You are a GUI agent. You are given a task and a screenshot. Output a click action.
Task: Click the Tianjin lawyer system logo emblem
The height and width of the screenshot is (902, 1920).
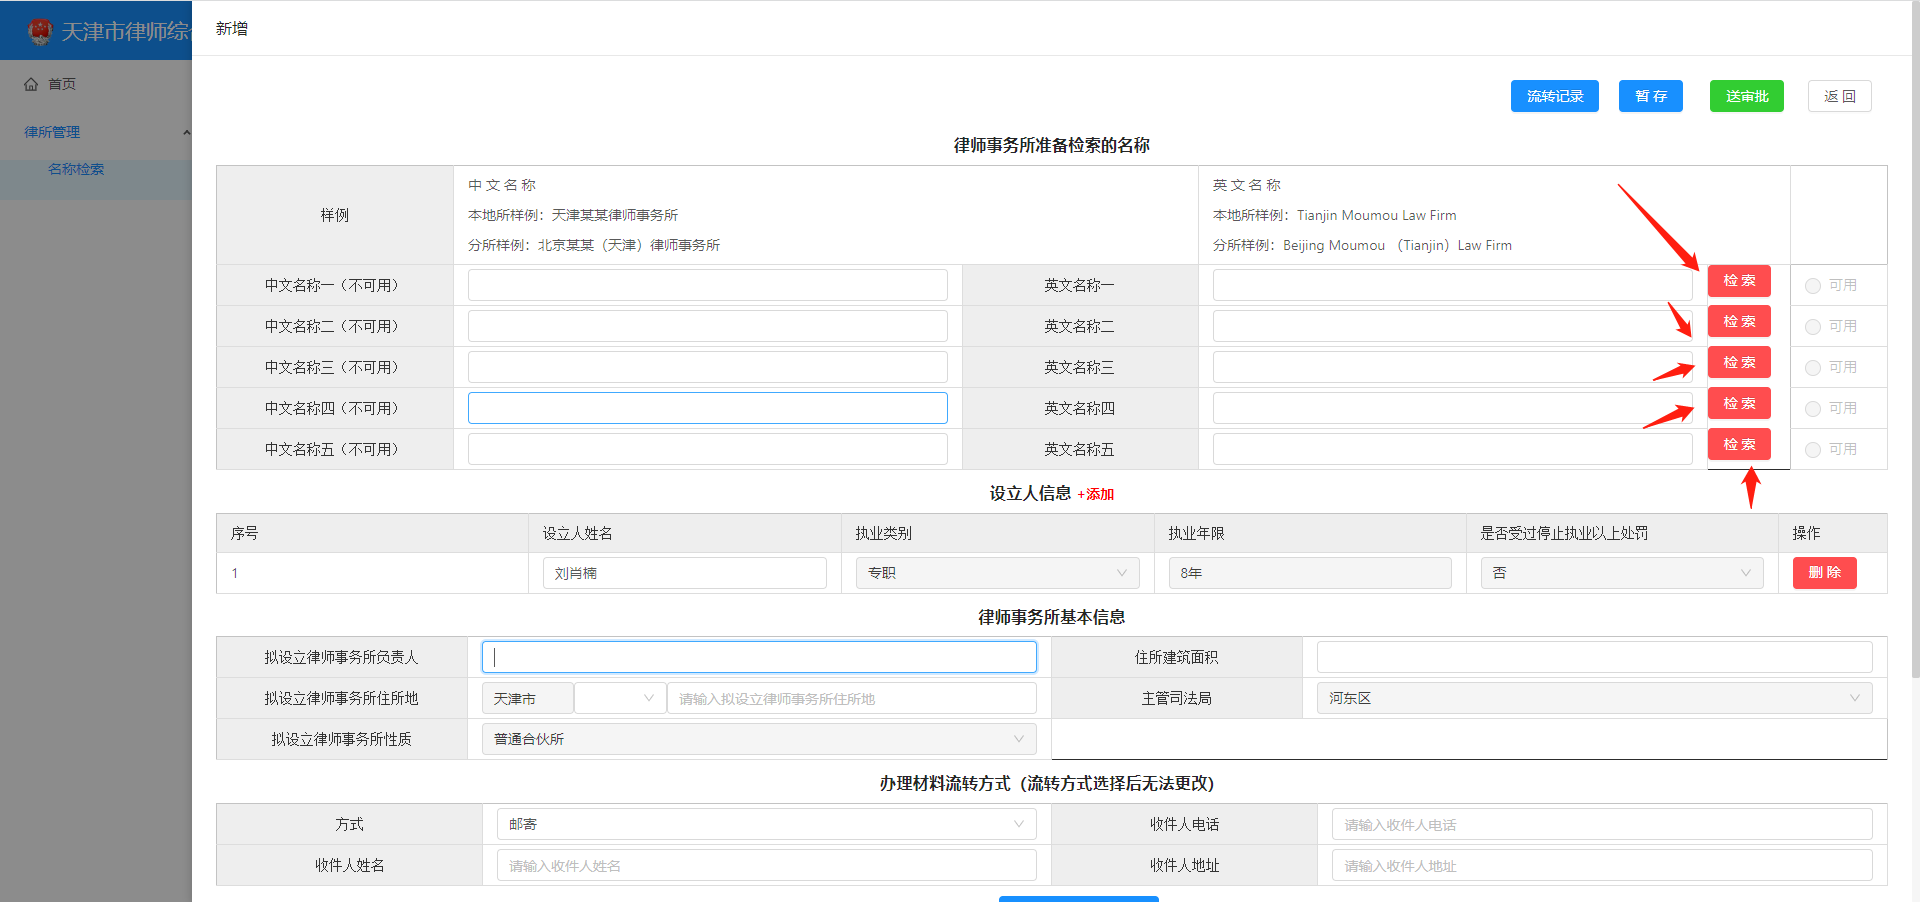tap(40, 31)
